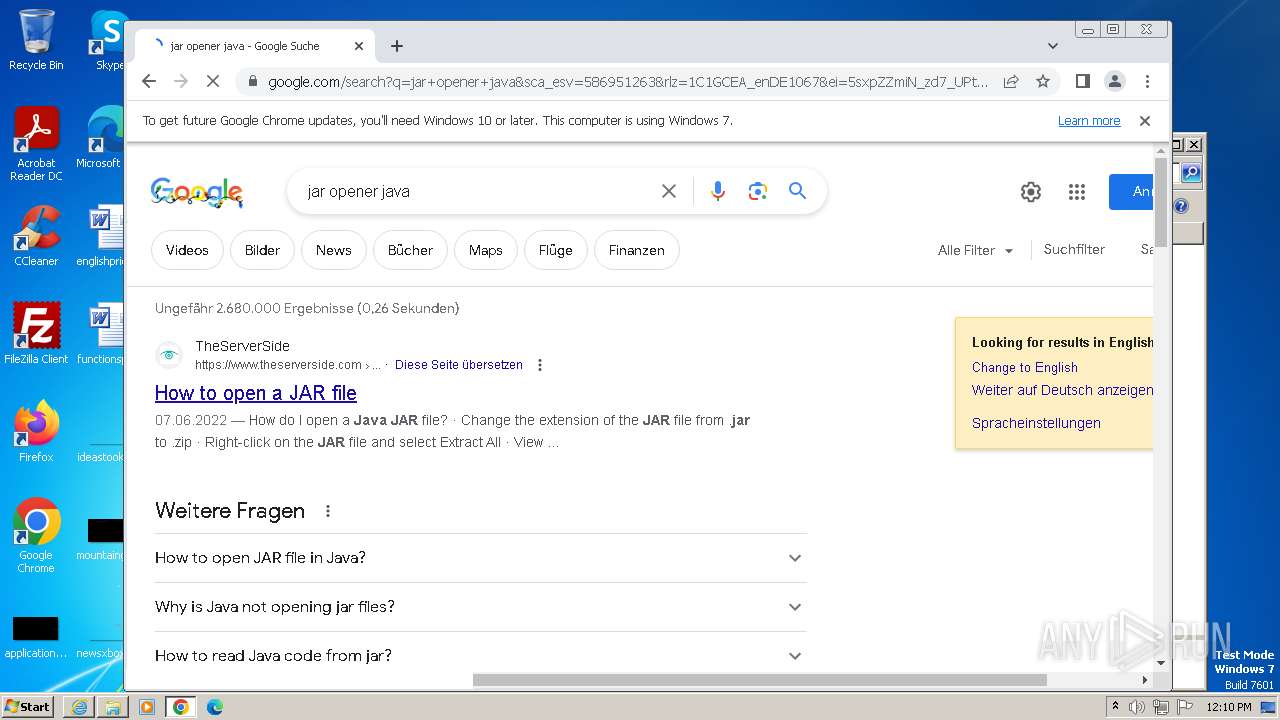The height and width of the screenshot is (720, 1280).
Task: Select the Firefox desktop icon
Action: tap(36, 432)
